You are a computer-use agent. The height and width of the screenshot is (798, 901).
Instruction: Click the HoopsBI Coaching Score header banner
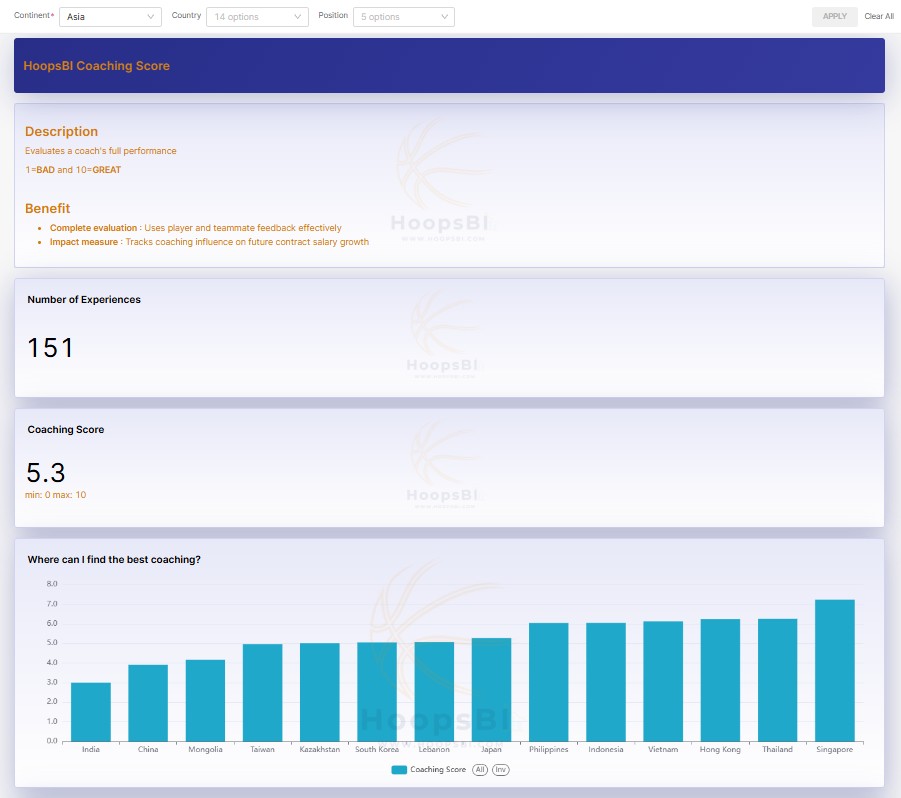point(449,66)
